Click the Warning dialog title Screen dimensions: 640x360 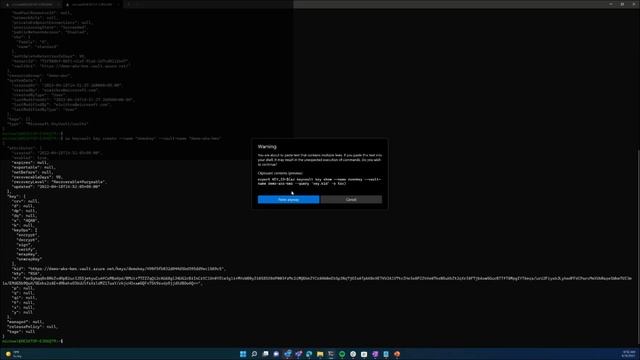click(267, 147)
